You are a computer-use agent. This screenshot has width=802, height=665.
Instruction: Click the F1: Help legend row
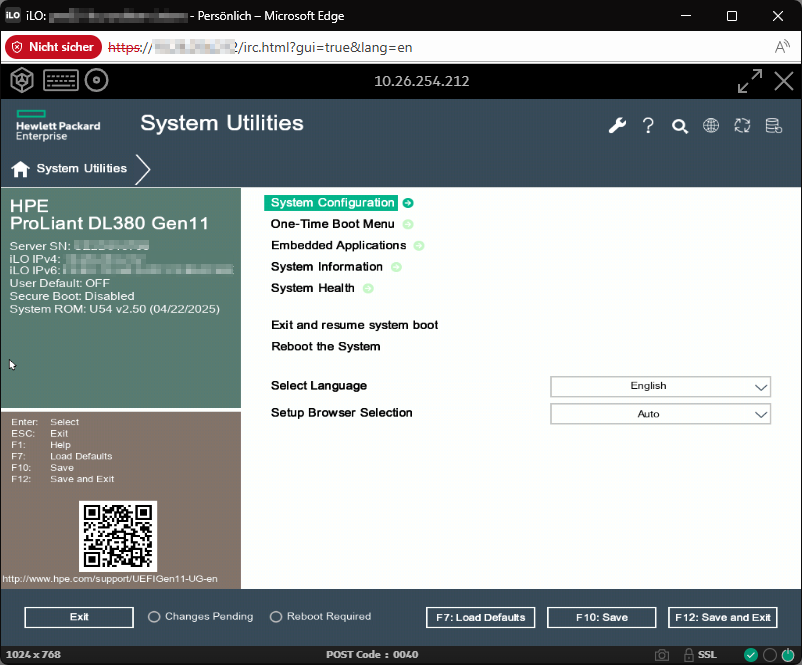point(41,445)
